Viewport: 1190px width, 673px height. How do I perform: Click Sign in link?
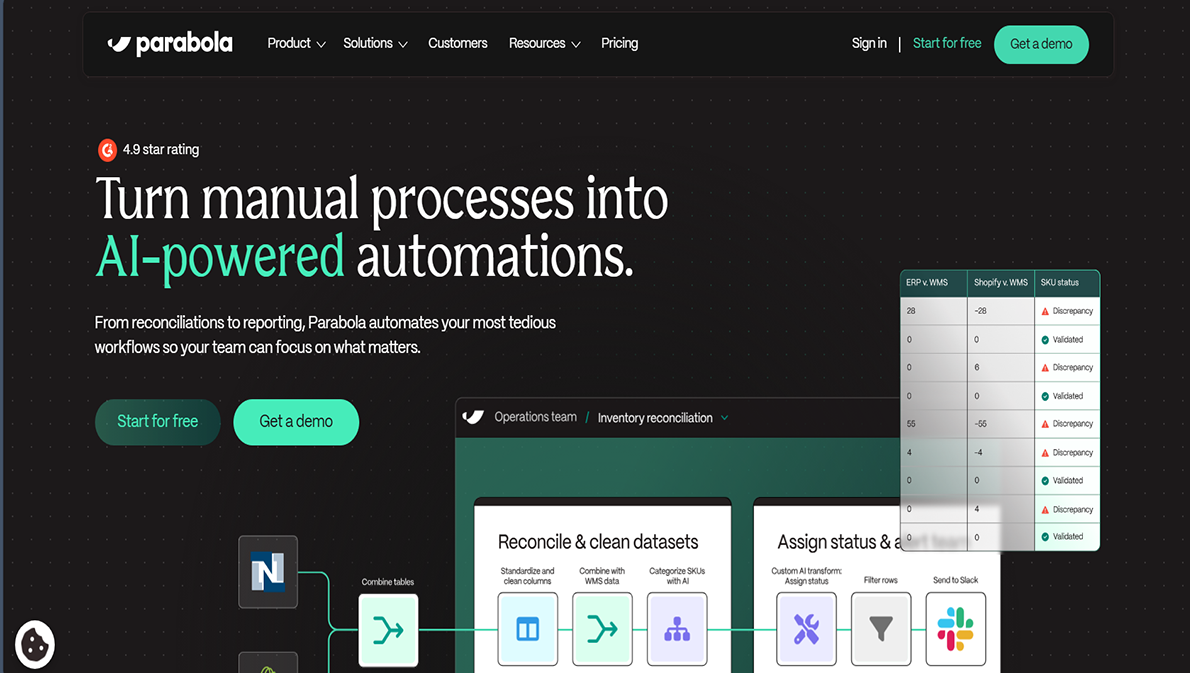[869, 43]
